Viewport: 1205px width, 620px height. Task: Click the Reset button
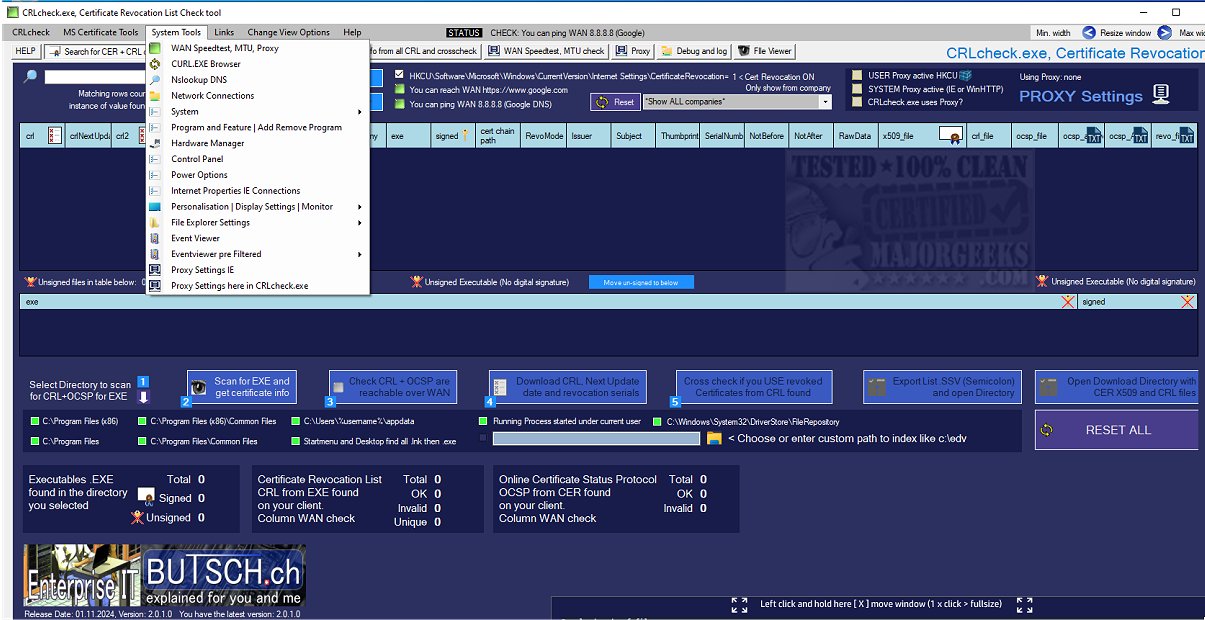[x=615, y=102]
